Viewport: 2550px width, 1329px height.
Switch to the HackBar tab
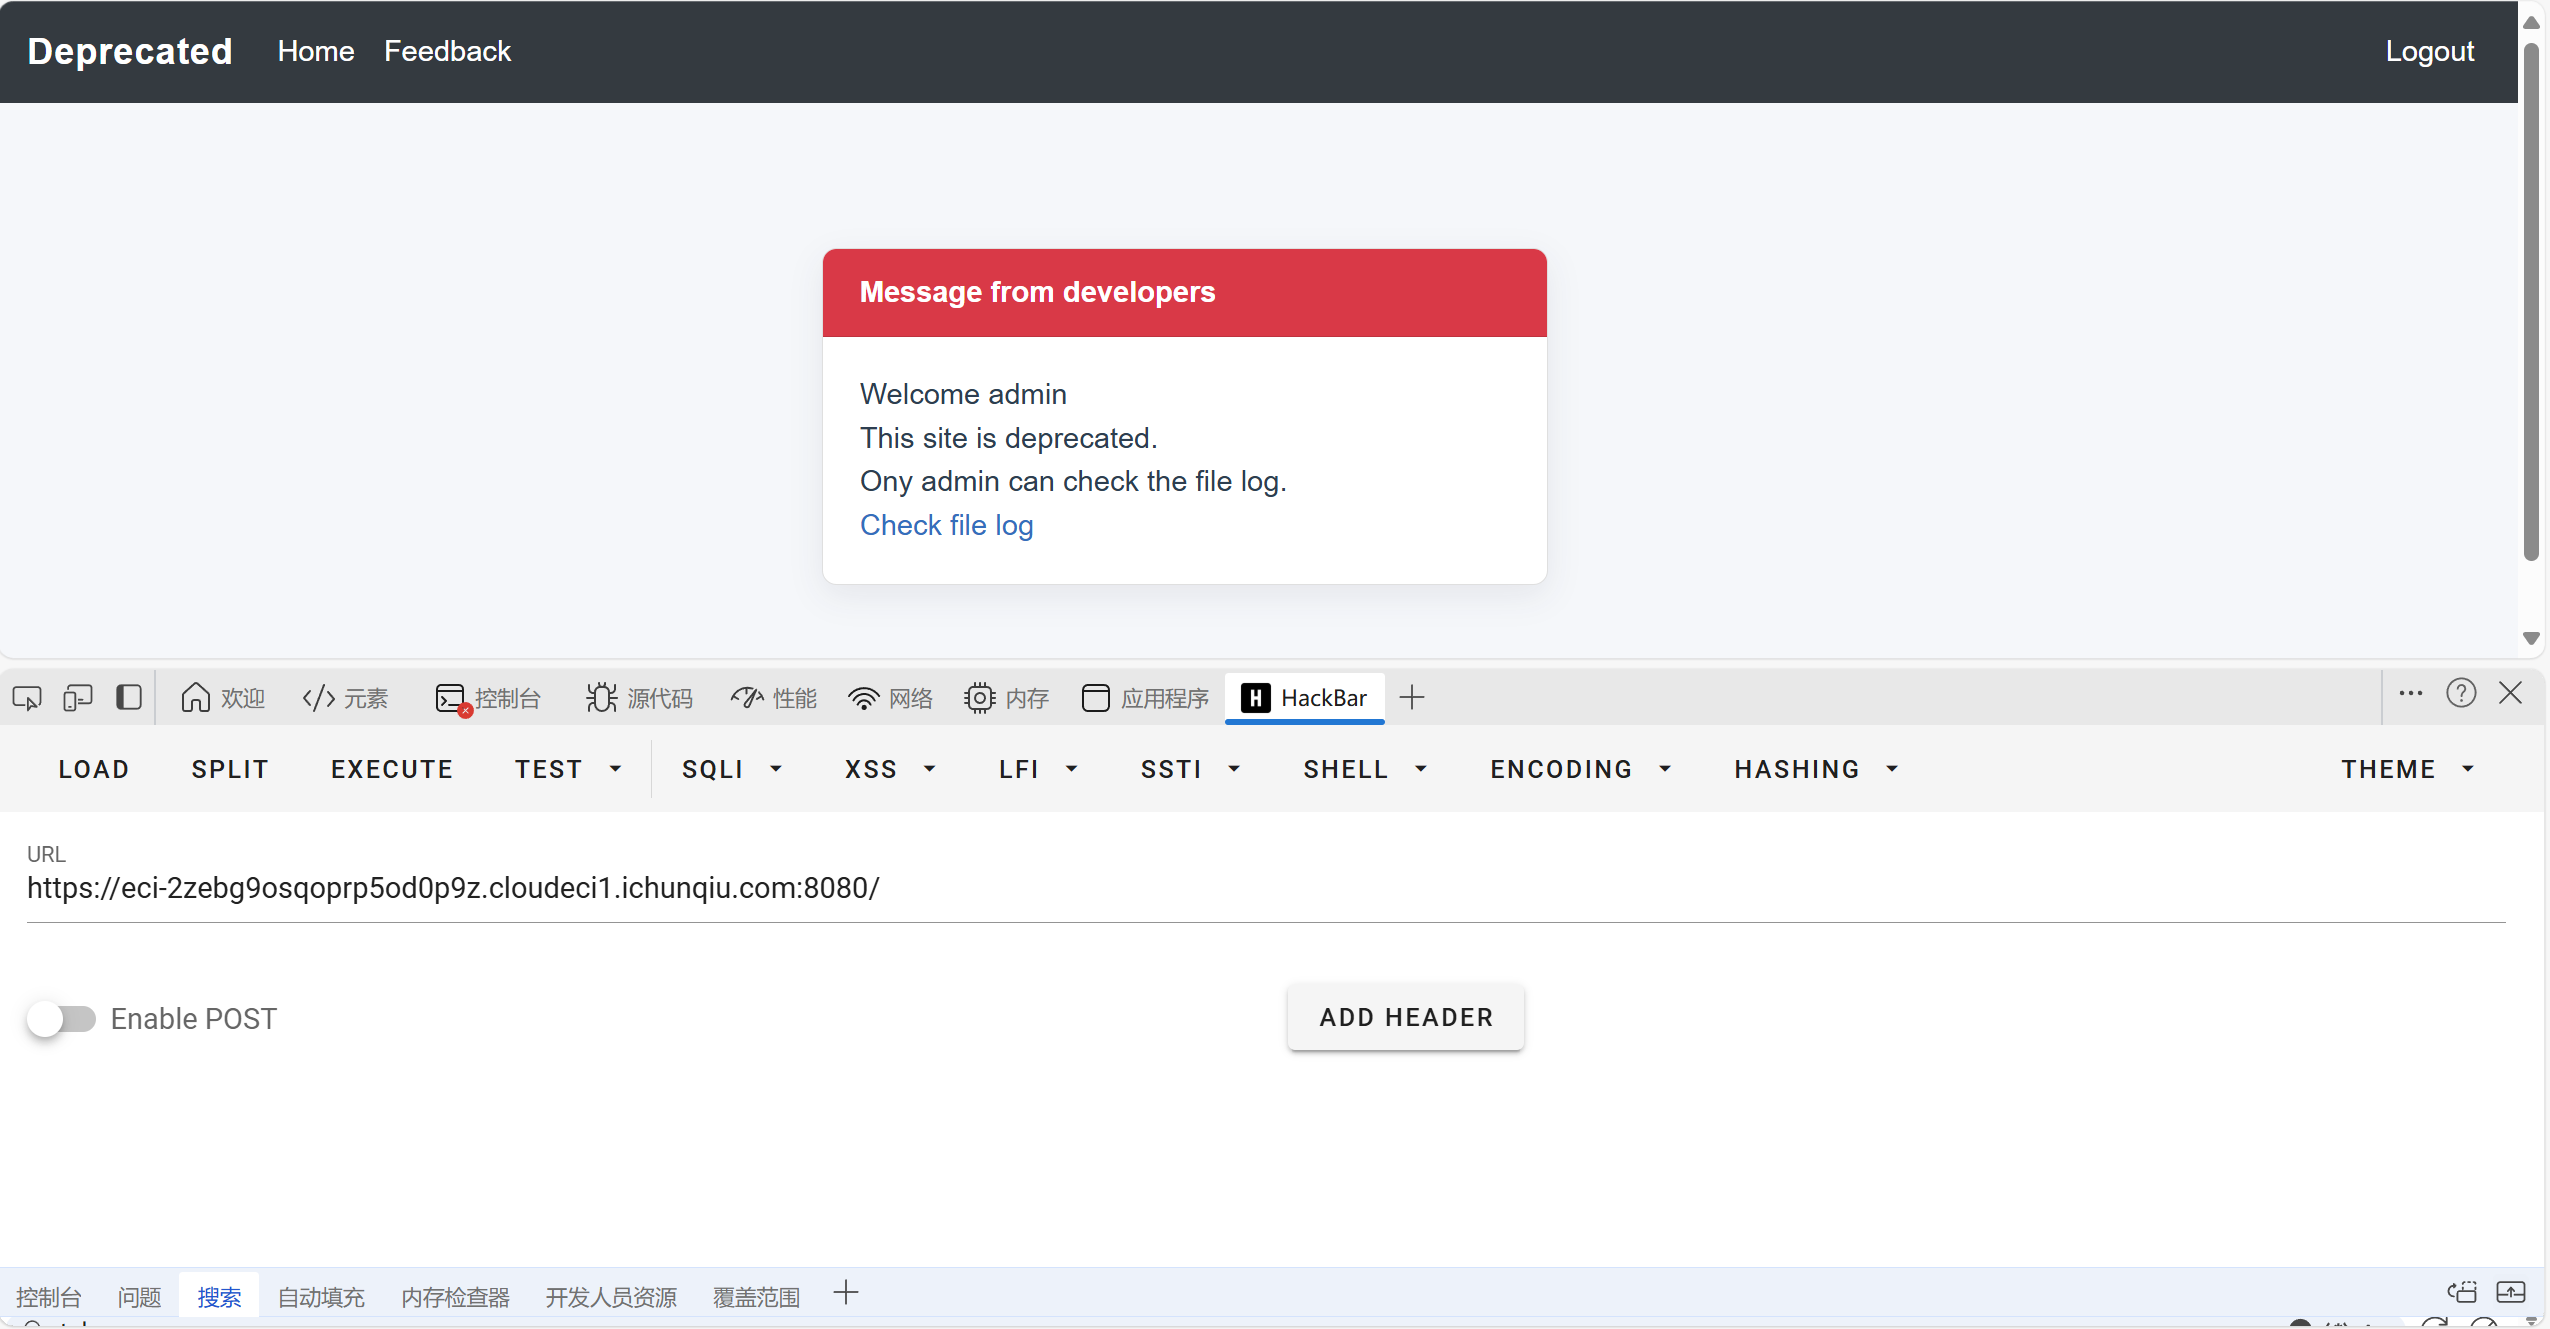[x=1305, y=698]
